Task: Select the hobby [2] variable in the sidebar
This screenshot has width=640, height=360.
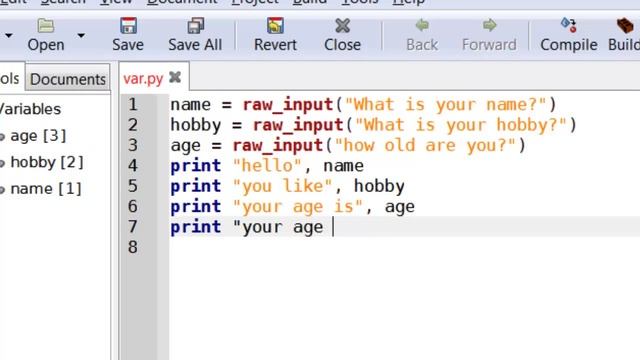Action: click(x=47, y=162)
